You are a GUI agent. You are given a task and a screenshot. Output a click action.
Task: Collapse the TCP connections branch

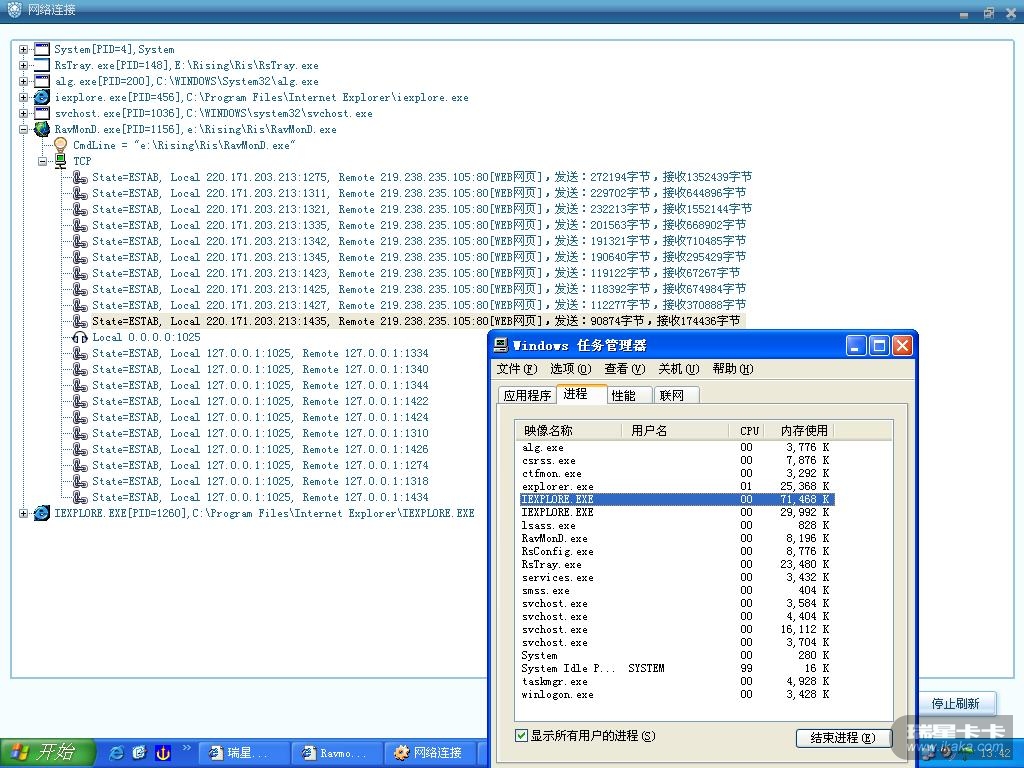[43, 161]
